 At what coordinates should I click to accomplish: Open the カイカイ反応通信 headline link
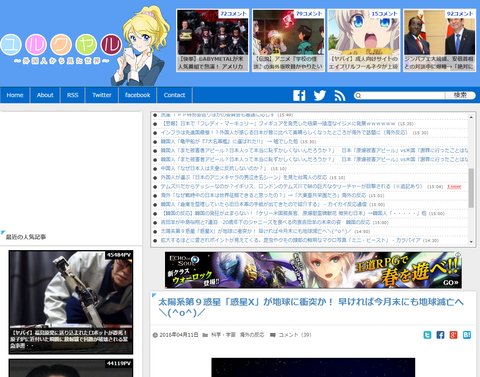pos(264,205)
